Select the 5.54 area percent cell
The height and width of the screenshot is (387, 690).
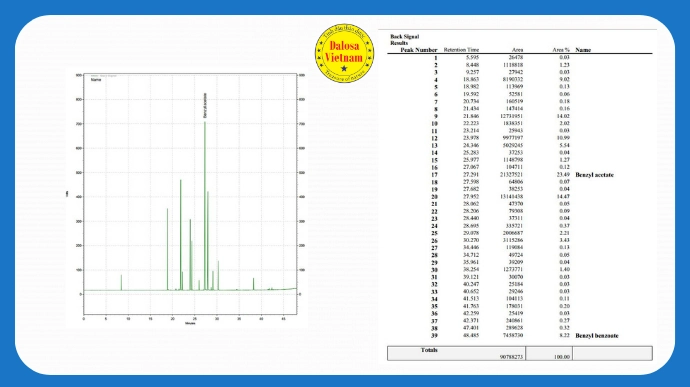pyautogui.click(x=565, y=145)
